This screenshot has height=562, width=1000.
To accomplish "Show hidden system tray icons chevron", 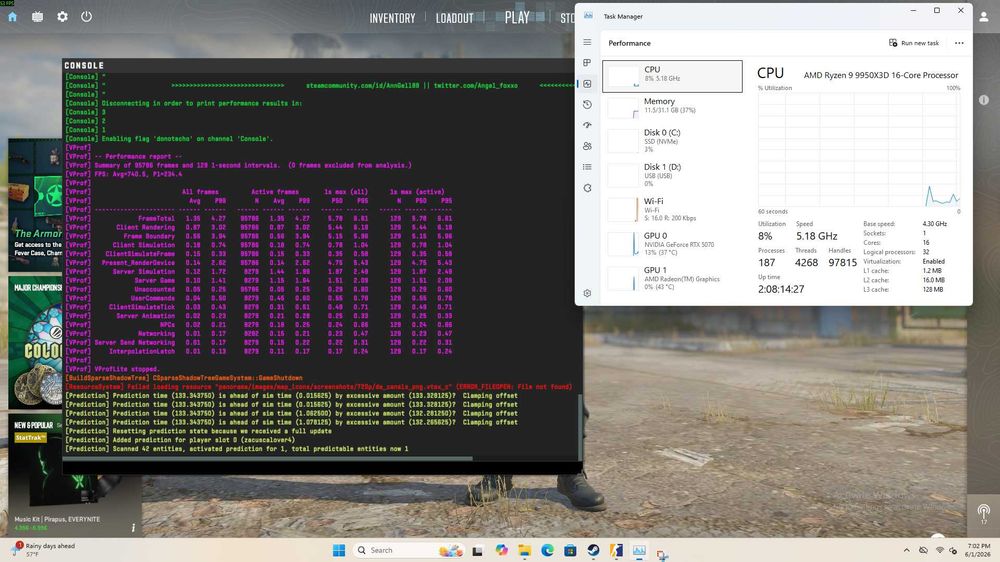I will pos(906,551).
